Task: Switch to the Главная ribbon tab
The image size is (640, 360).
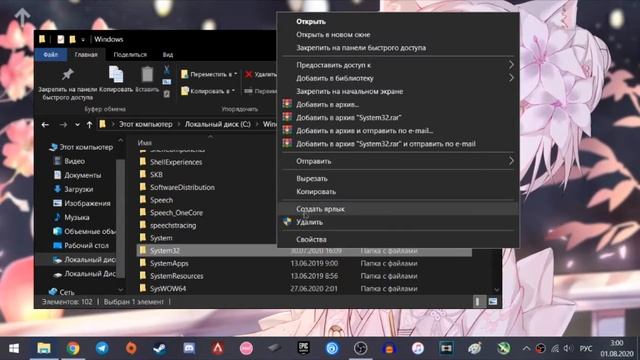Action: (86, 55)
